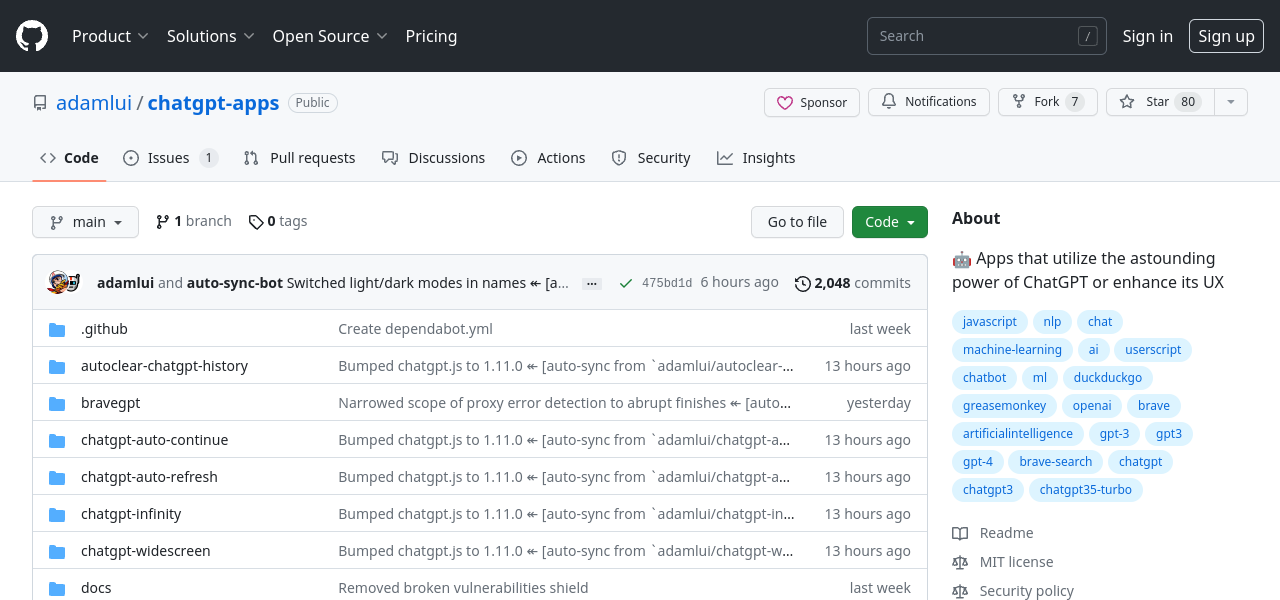Open the main branch dropdown
Image resolution: width=1280 pixels, height=600 pixels.
(85, 222)
